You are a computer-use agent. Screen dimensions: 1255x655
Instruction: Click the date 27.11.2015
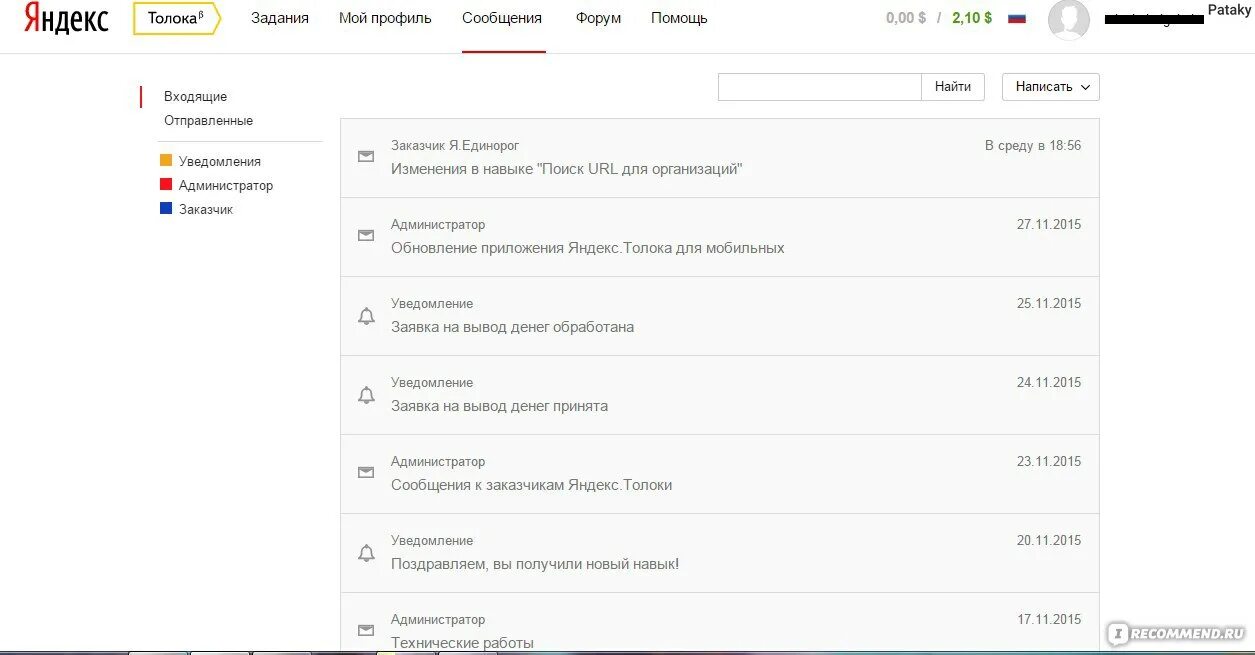pyautogui.click(x=1049, y=225)
